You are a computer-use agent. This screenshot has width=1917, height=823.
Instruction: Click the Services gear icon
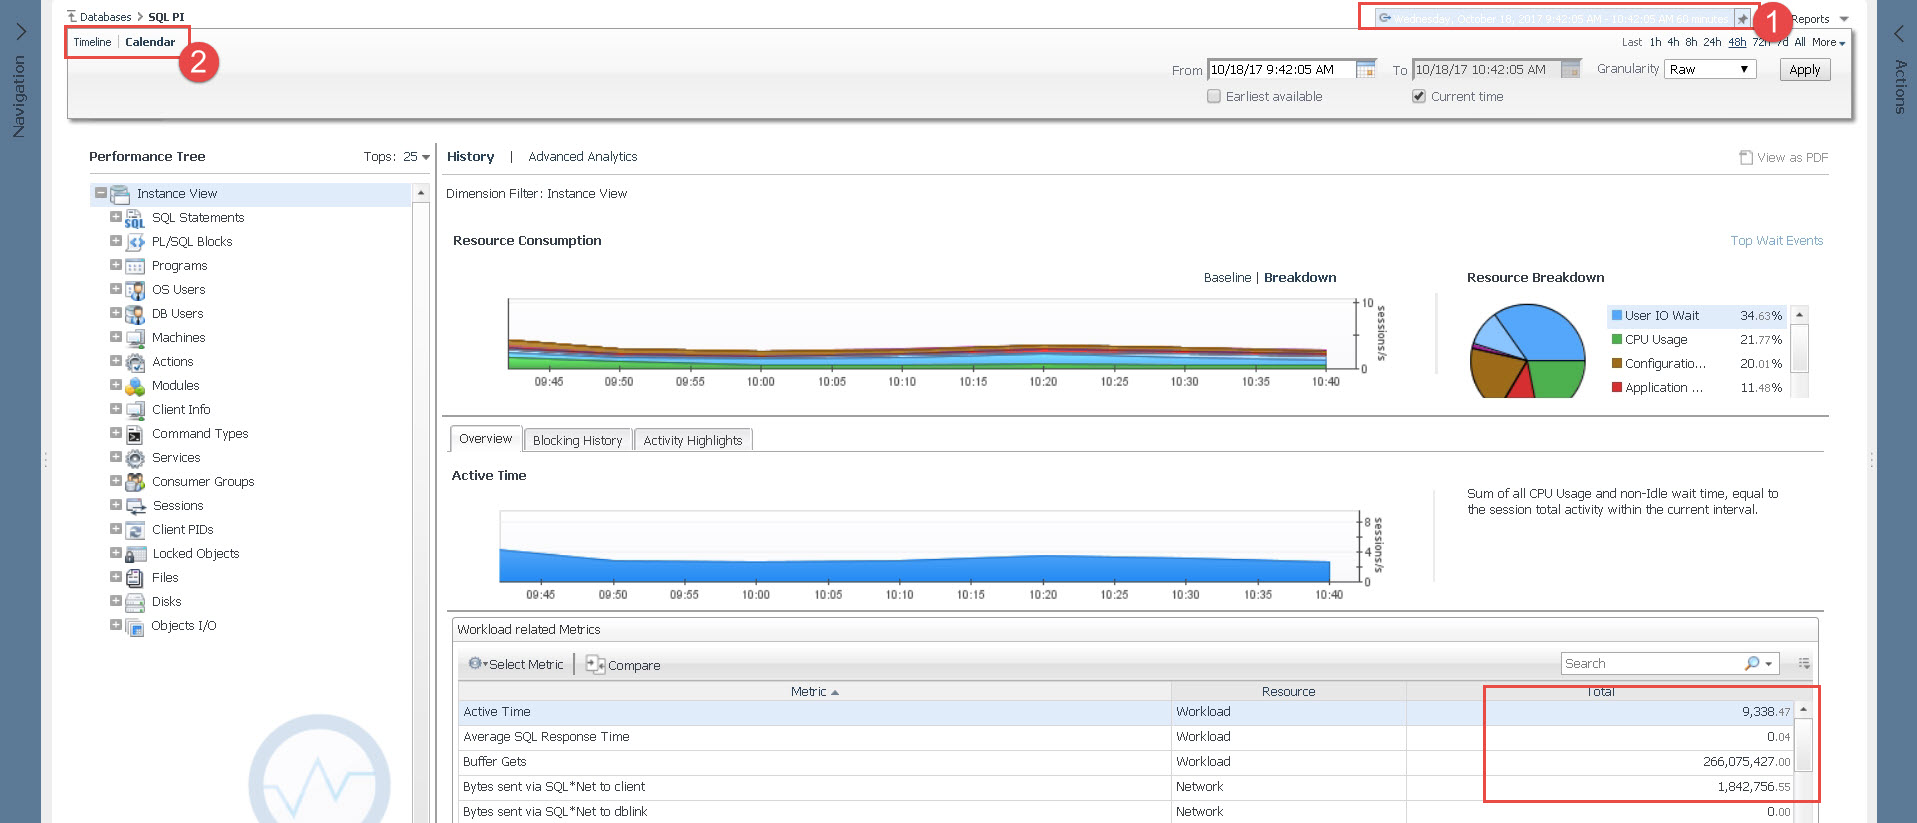tap(135, 458)
